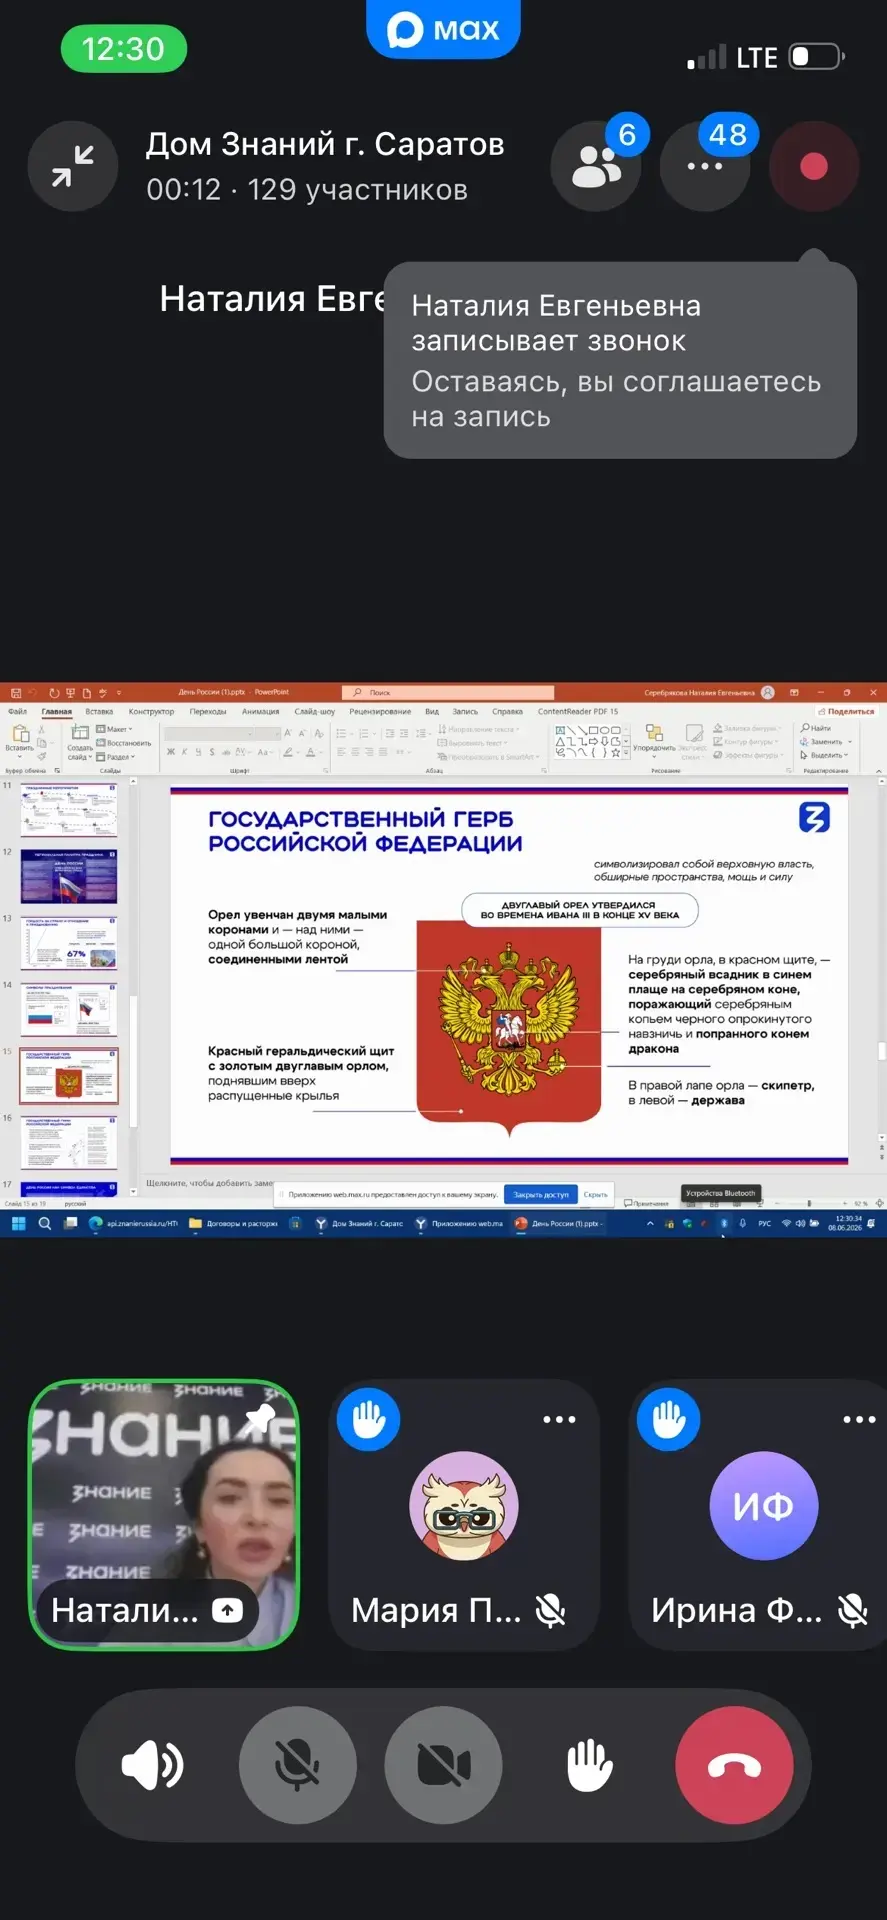887x1920 pixels.
Task: Select slide 14 thumbnail with flag
Action: pos(69,1010)
